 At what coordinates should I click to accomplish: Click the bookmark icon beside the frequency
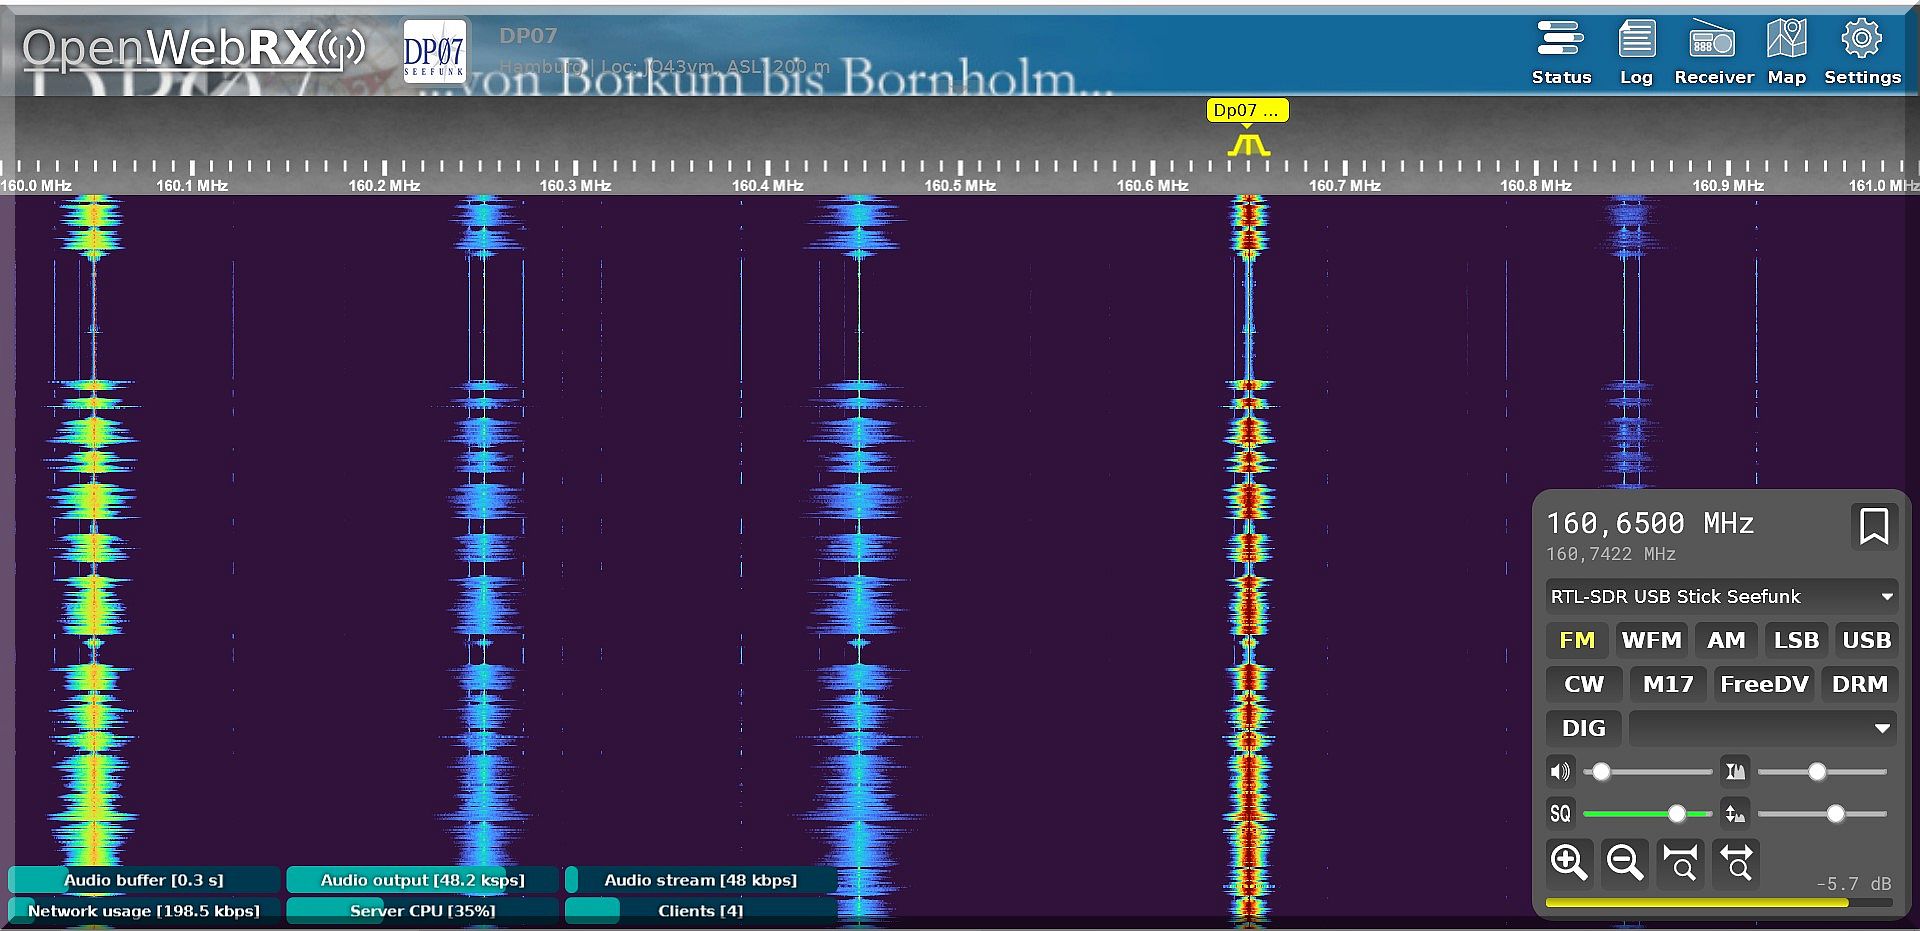tap(1873, 526)
